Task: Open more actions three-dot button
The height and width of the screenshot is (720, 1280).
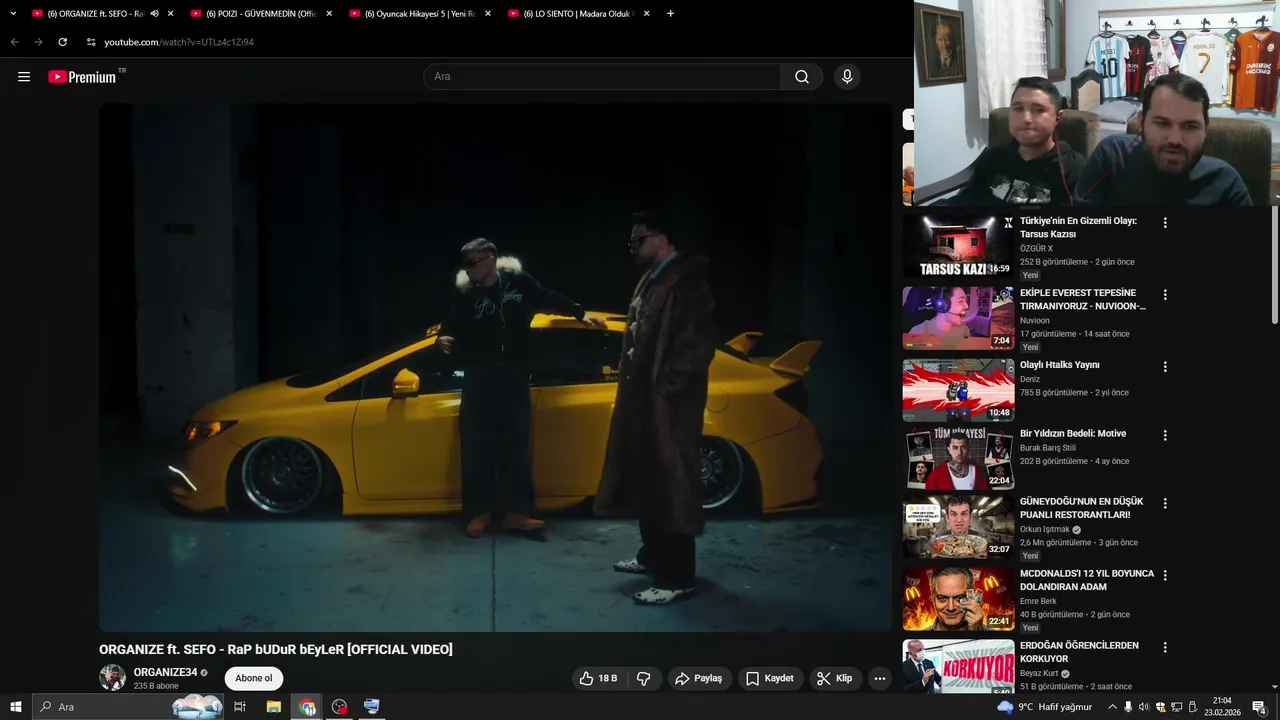Action: click(x=880, y=678)
